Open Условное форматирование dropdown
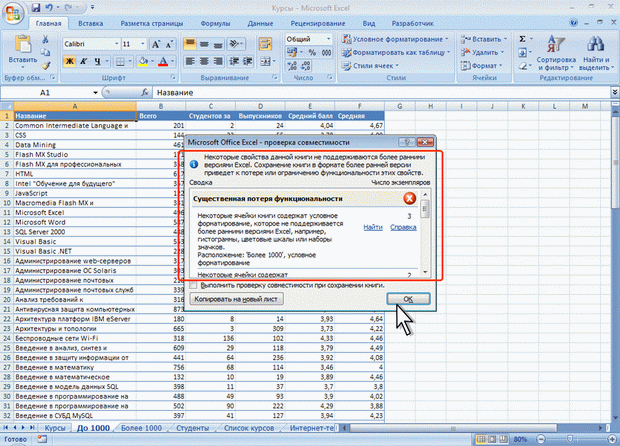 (395, 39)
